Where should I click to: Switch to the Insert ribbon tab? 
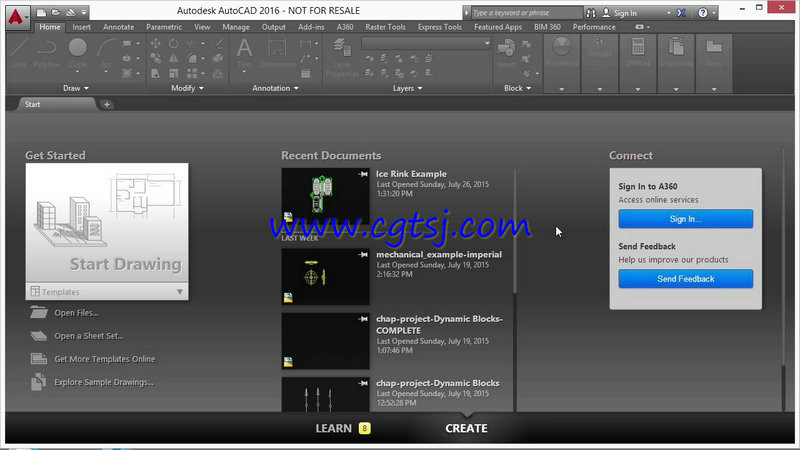pos(82,27)
